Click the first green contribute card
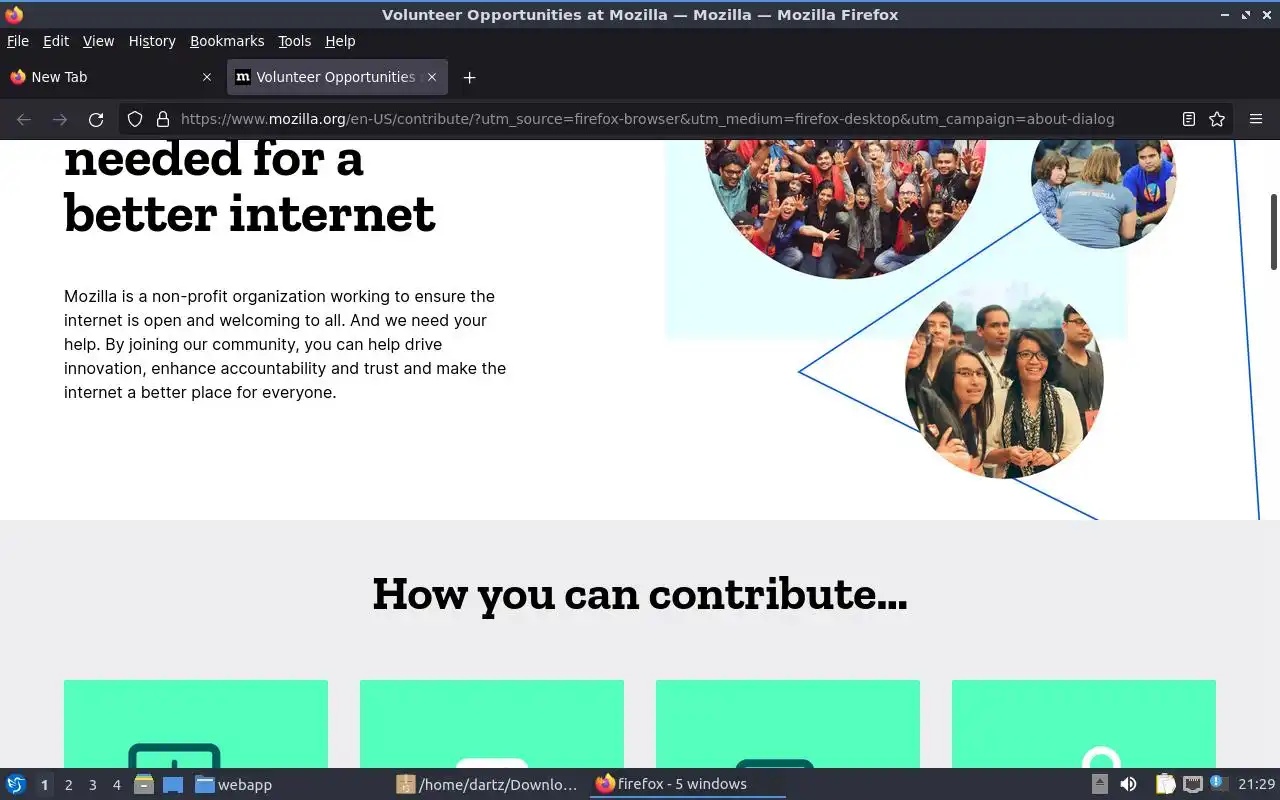This screenshot has width=1280, height=800. [196, 724]
